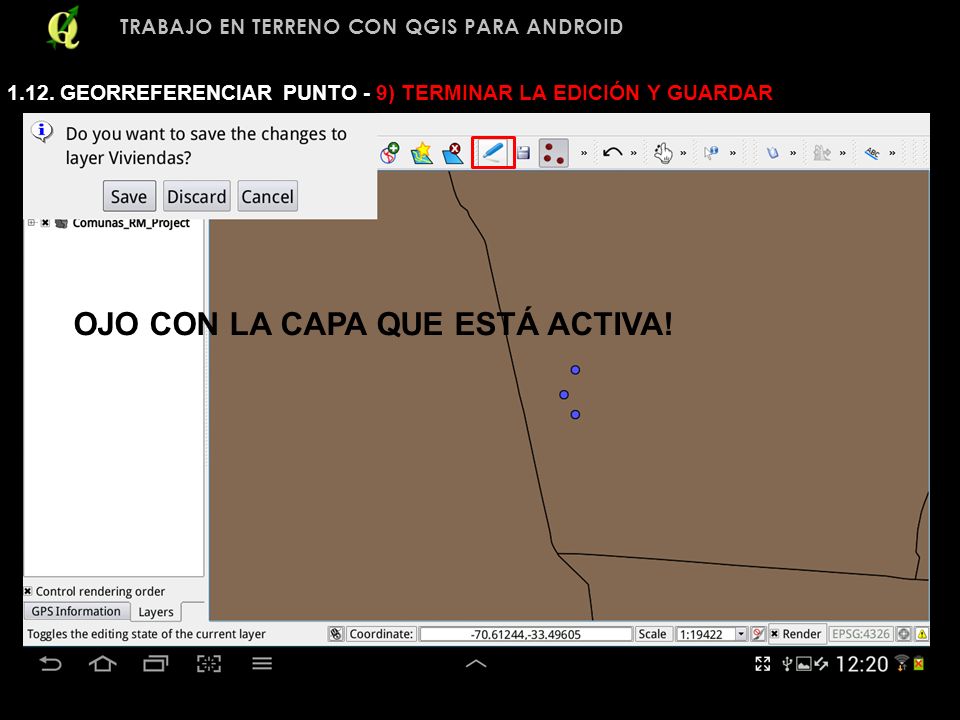Toggle the Control rendering order checkbox

28,591
